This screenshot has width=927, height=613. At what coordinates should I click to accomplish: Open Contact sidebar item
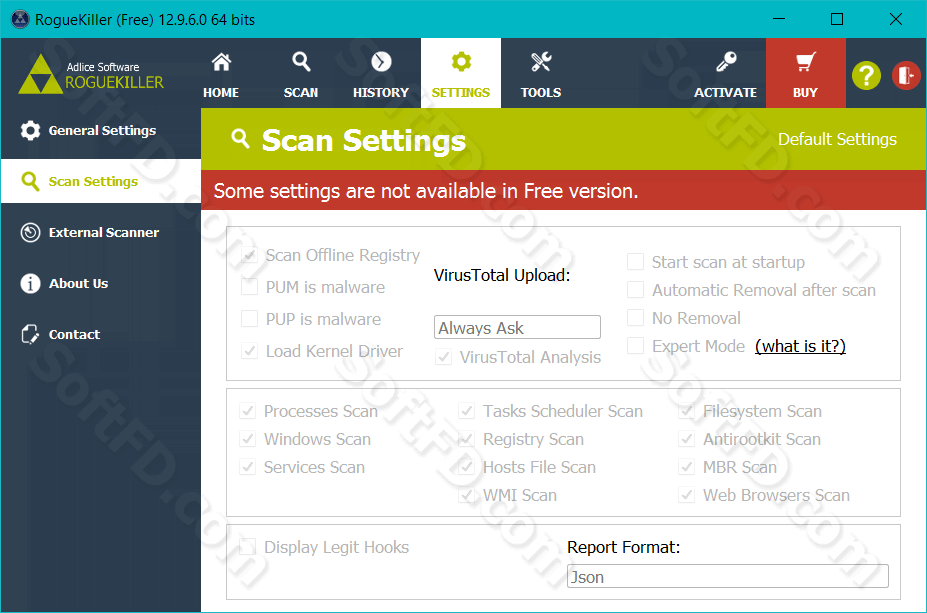[101, 335]
